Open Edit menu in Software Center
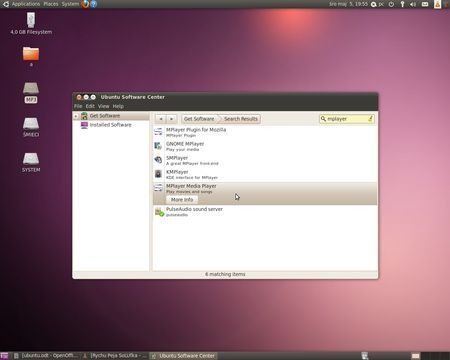 click(x=90, y=106)
